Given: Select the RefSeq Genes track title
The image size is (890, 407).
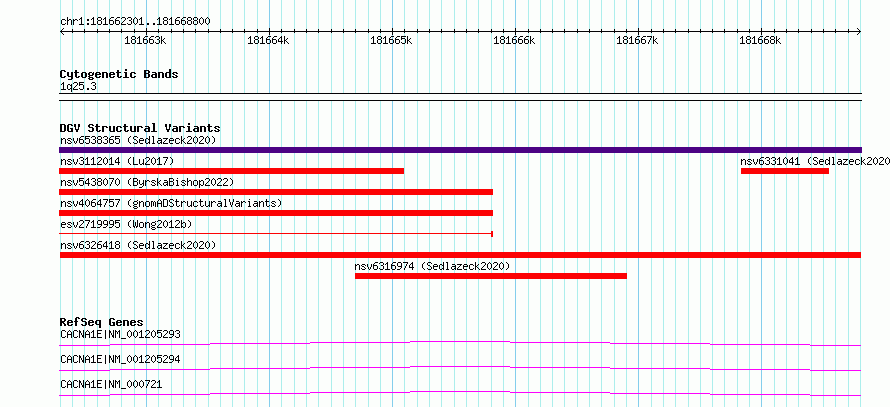Looking at the screenshot, I should coord(102,322).
